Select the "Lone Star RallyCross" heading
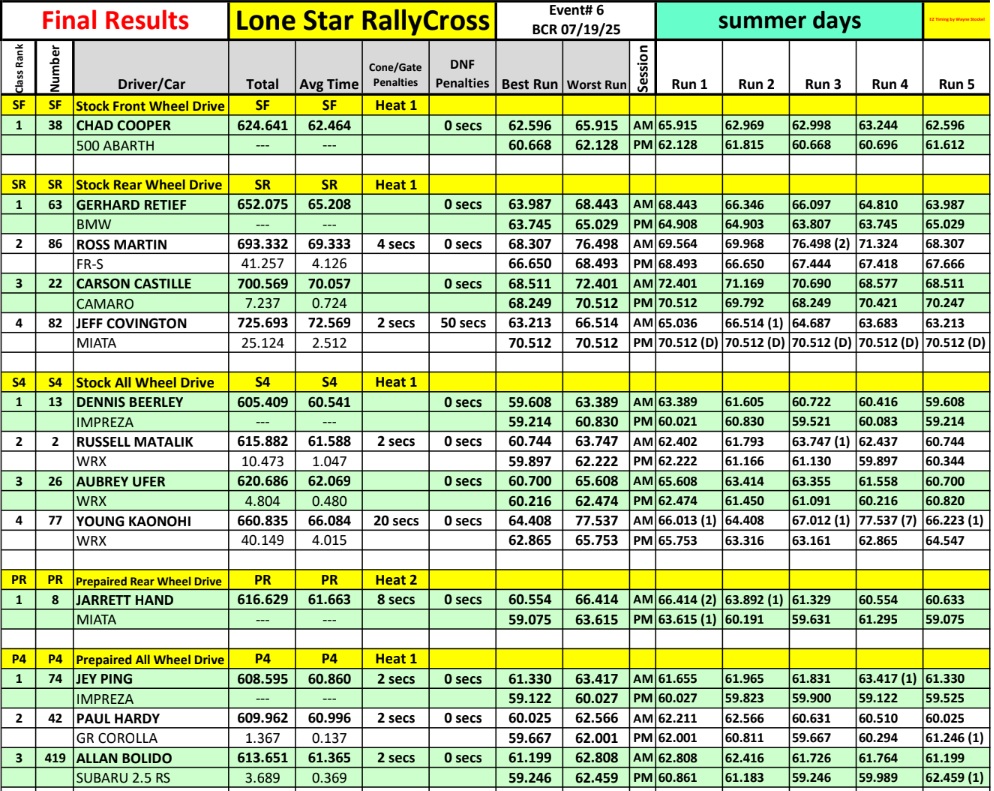The height and width of the screenshot is (791, 994). (x=362, y=20)
